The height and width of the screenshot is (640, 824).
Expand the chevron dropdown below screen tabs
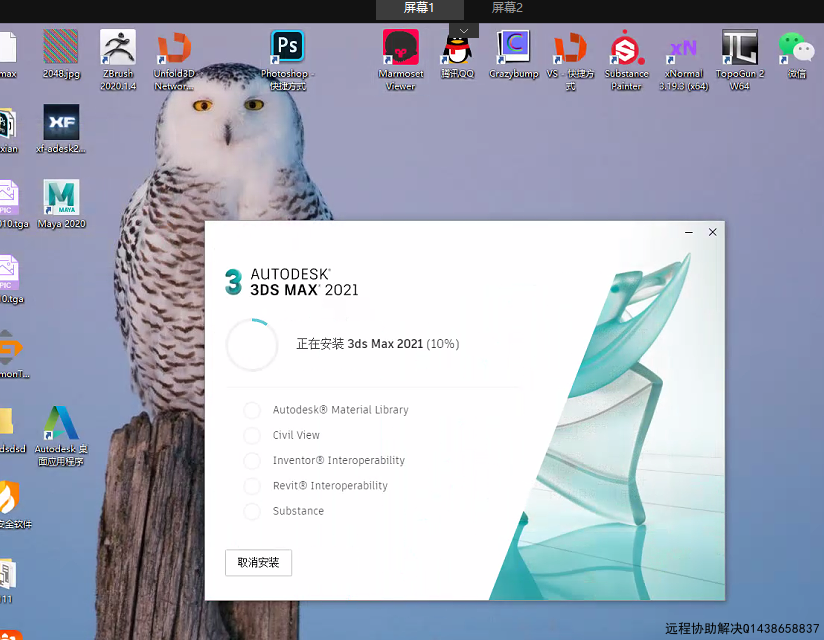click(x=464, y=30)
